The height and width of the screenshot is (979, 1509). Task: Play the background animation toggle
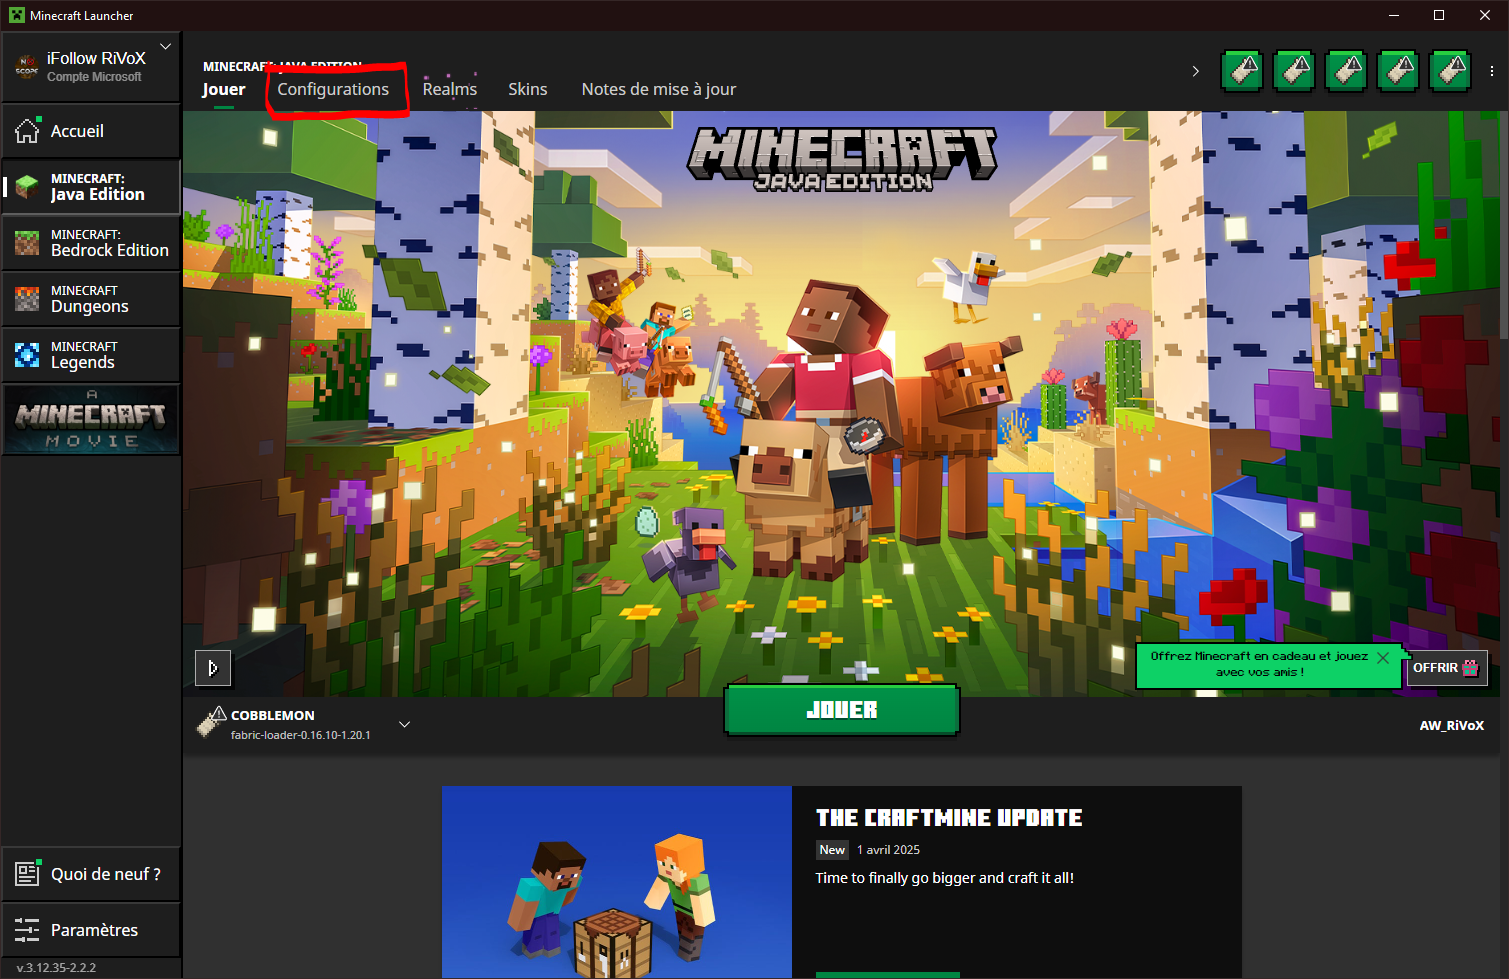(213, 668)
